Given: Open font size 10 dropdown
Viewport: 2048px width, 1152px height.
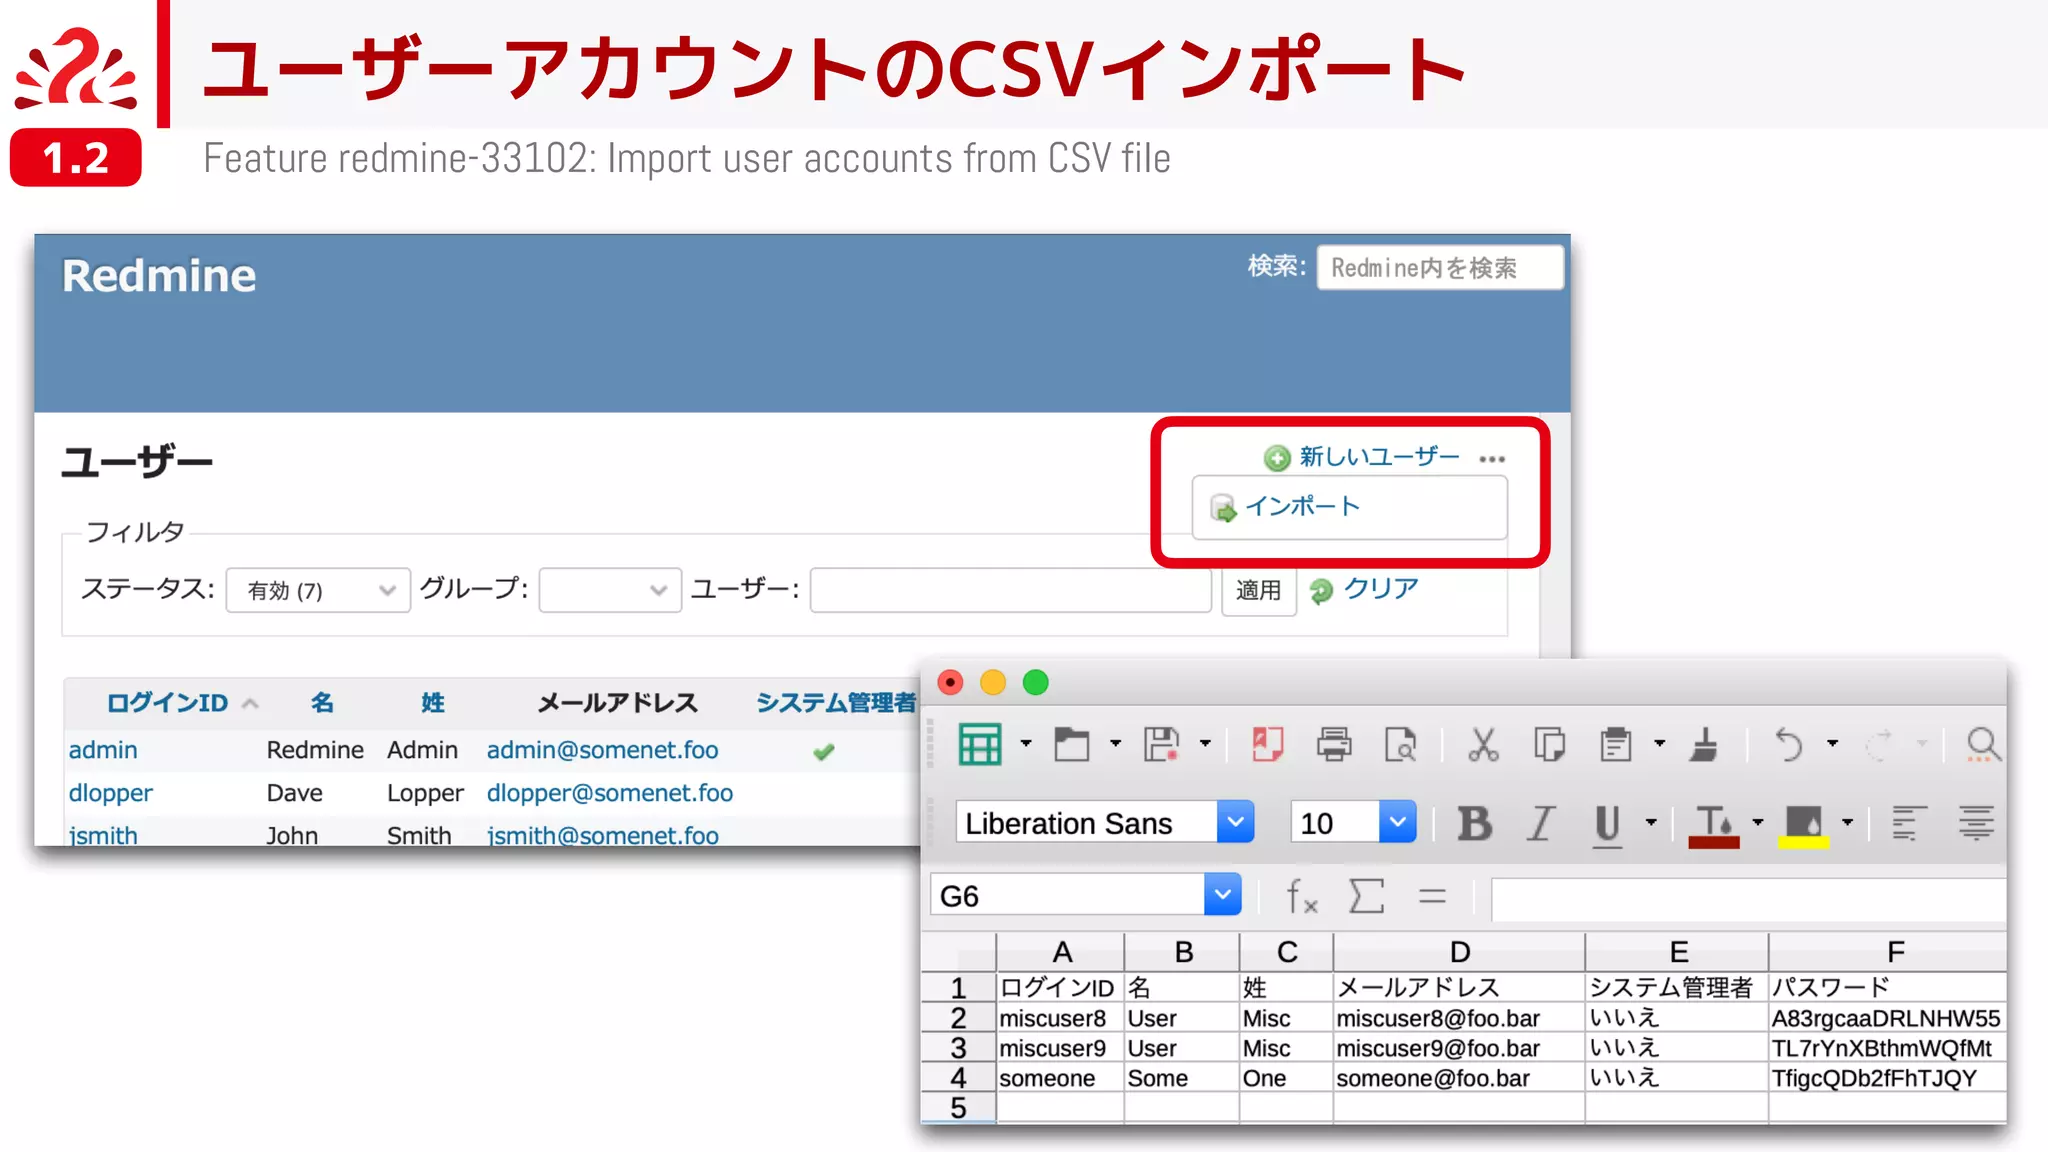Looking at the screenshot, I should pyautogui.click(x=1397, y=822).
